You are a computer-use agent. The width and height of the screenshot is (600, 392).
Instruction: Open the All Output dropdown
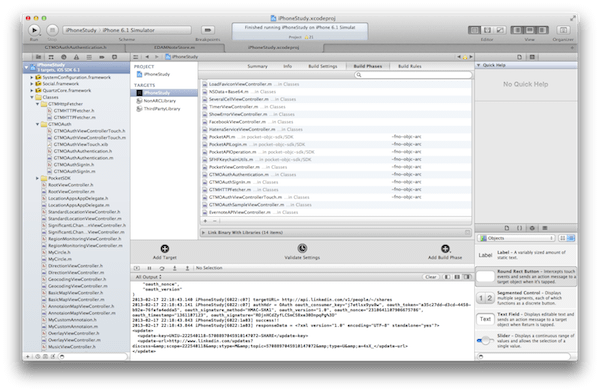pyautogui.click(x=148, y=277)
